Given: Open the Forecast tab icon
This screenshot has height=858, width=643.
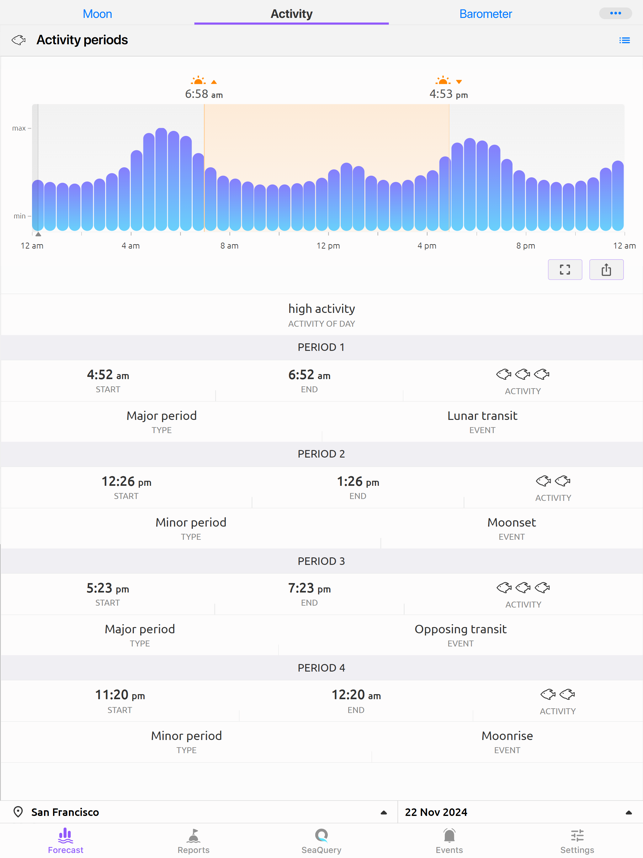Looking at the screenshot, I should [x=65, y=840].
